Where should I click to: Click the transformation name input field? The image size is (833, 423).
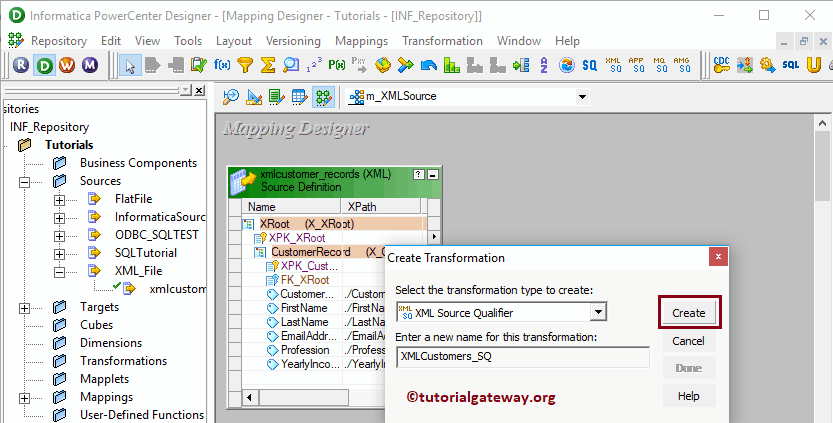click(523, 357)
